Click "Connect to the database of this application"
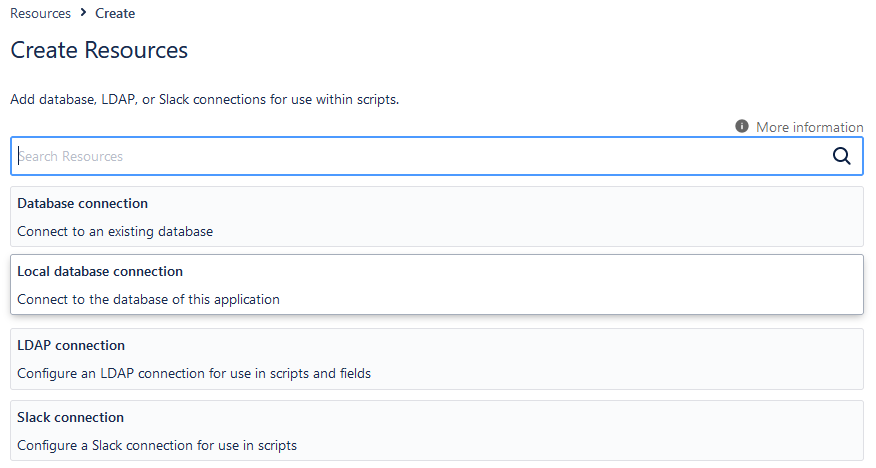This screenshot has height=468, width=876. point(148,299)
